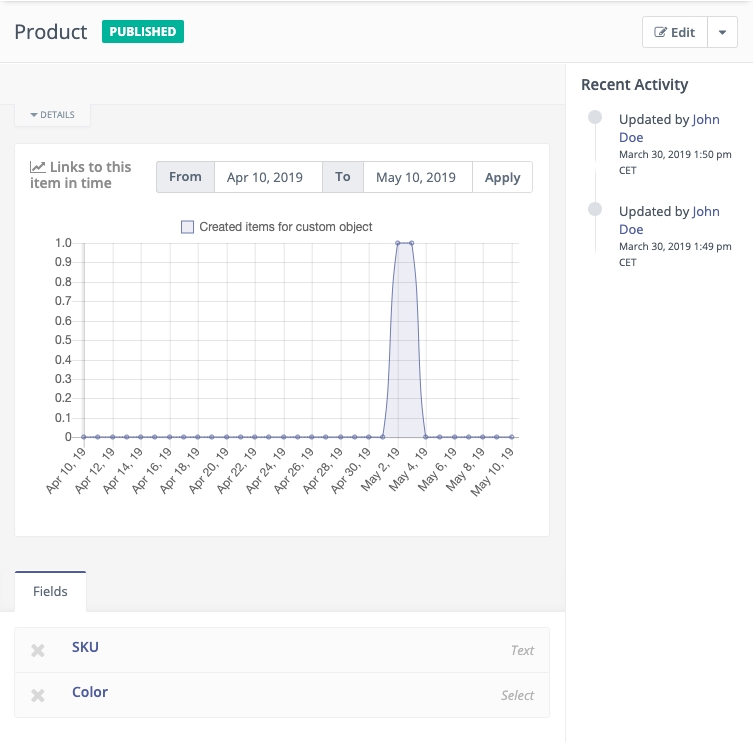Click the From label on date range
This screenshot has height=742, width=753.
coord(185,177)
